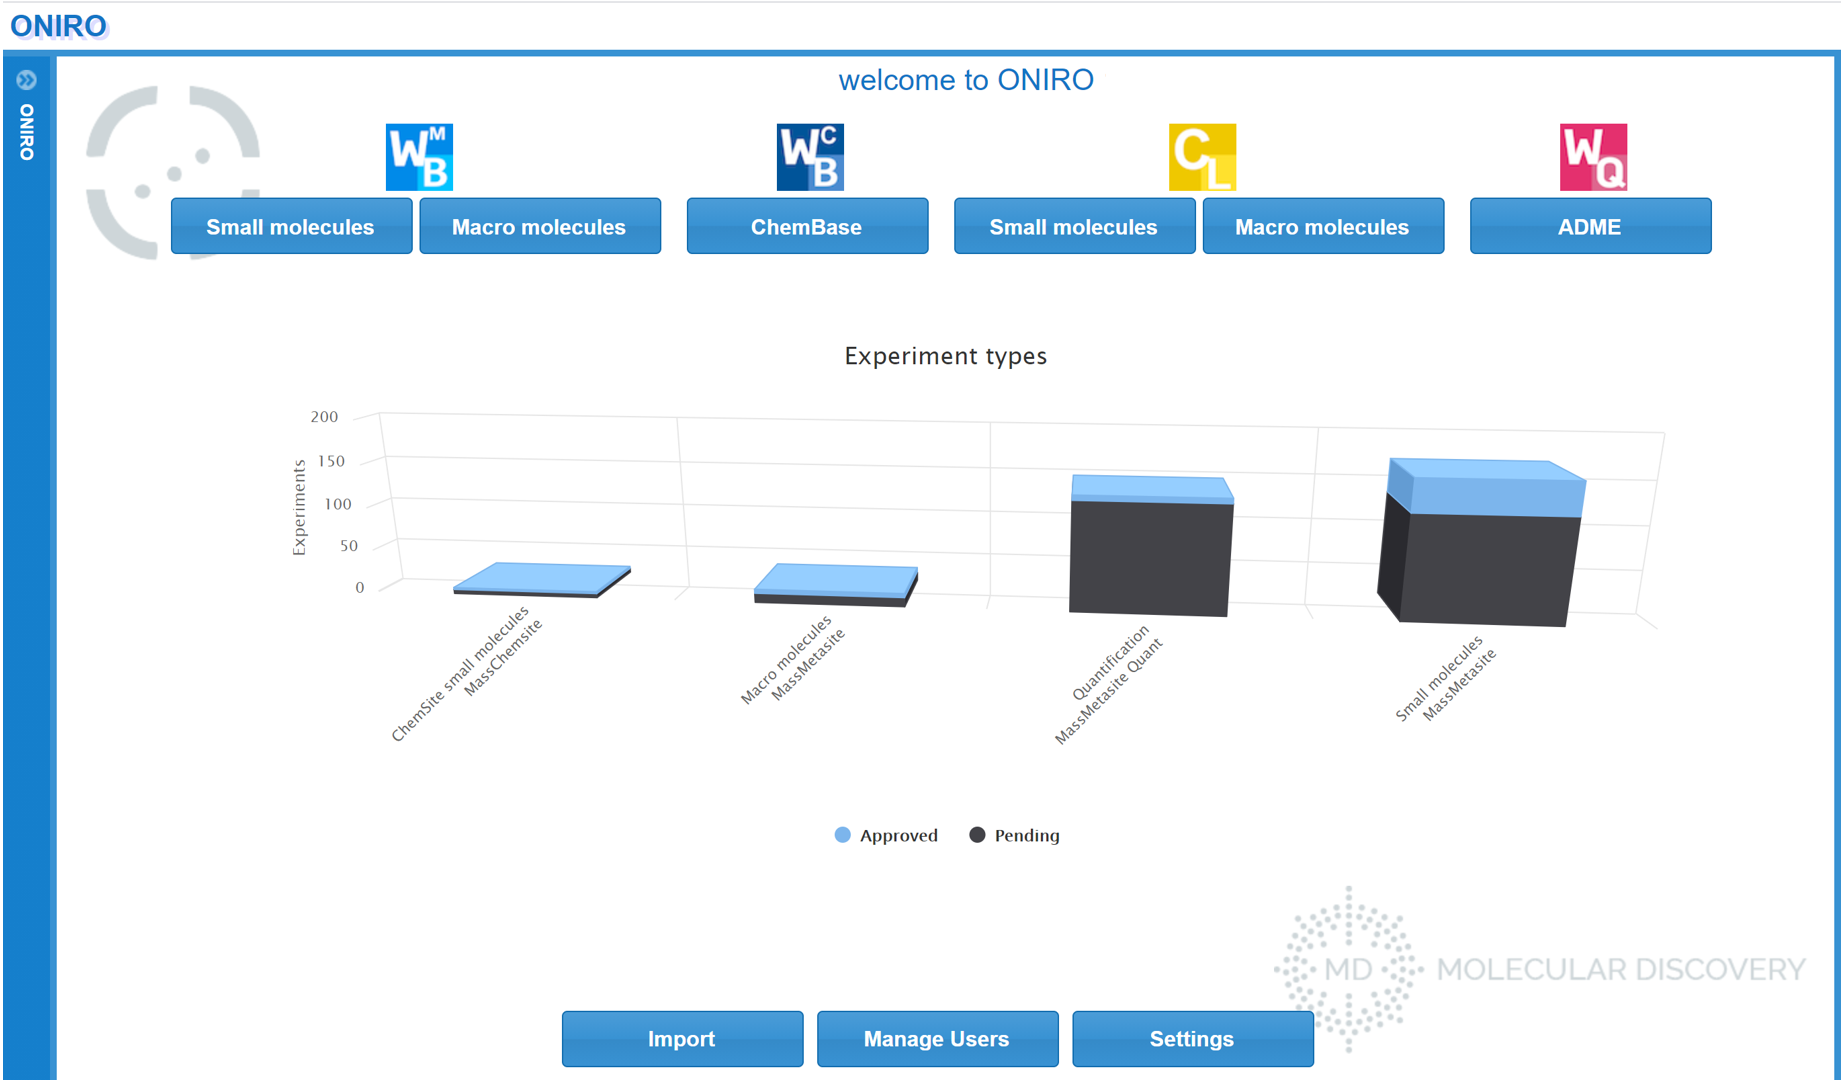Click the dark WCB ChemBase icon

[809, 157]
